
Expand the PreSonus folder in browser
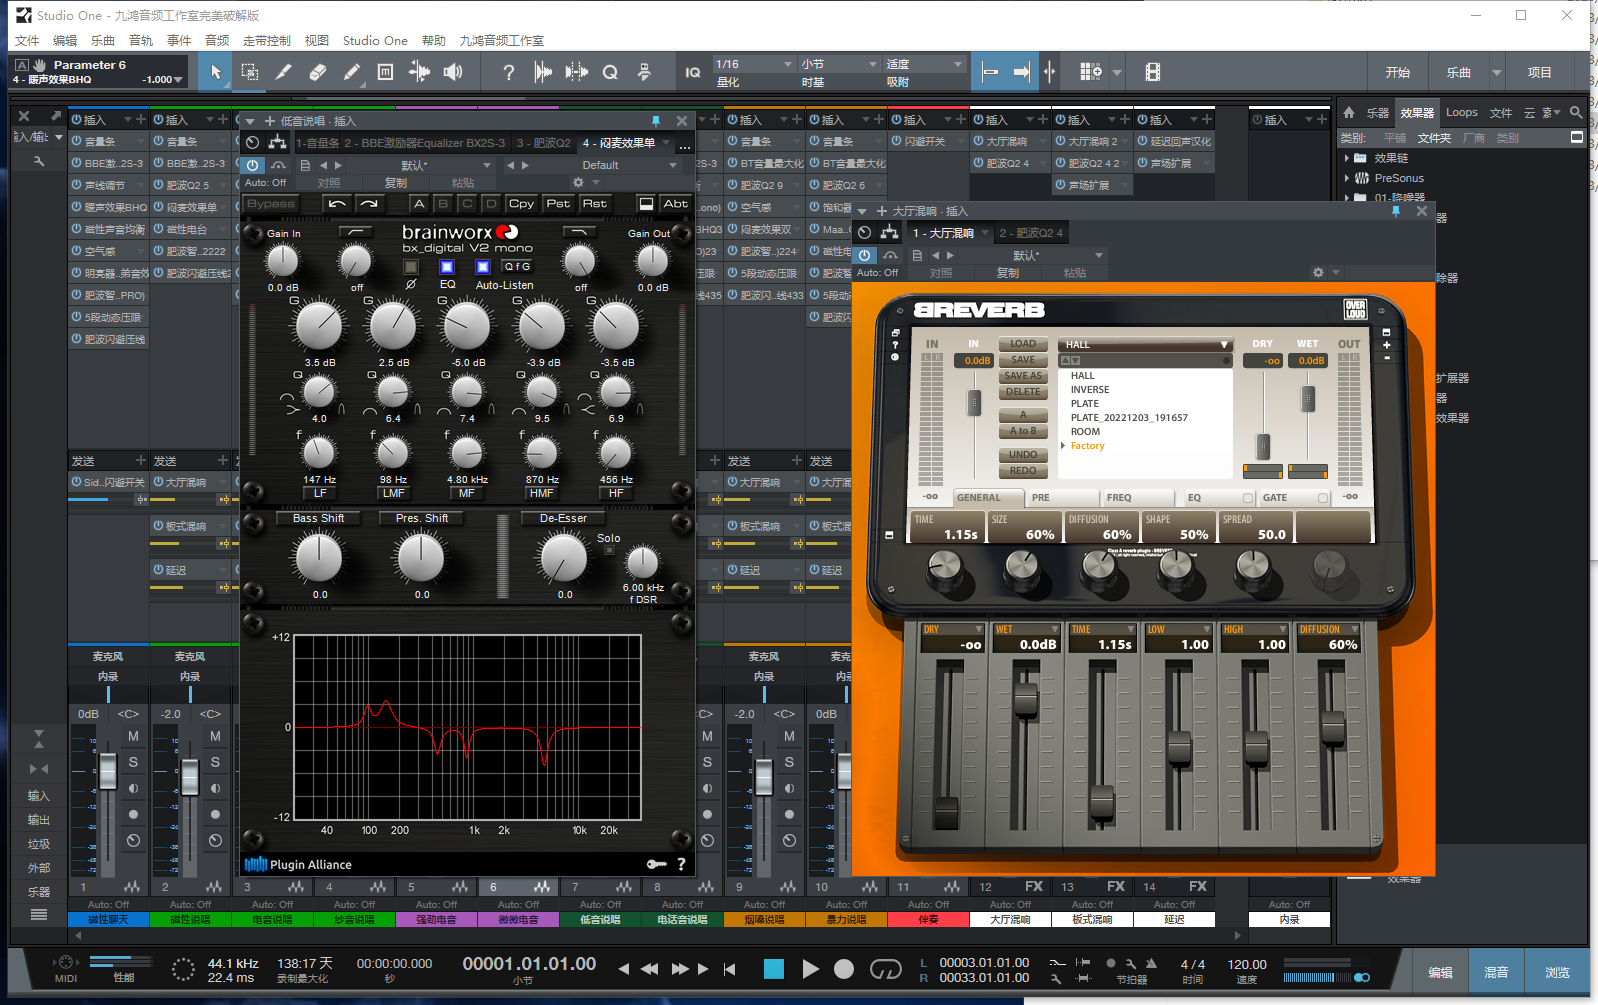click(x=1347, y=178)
